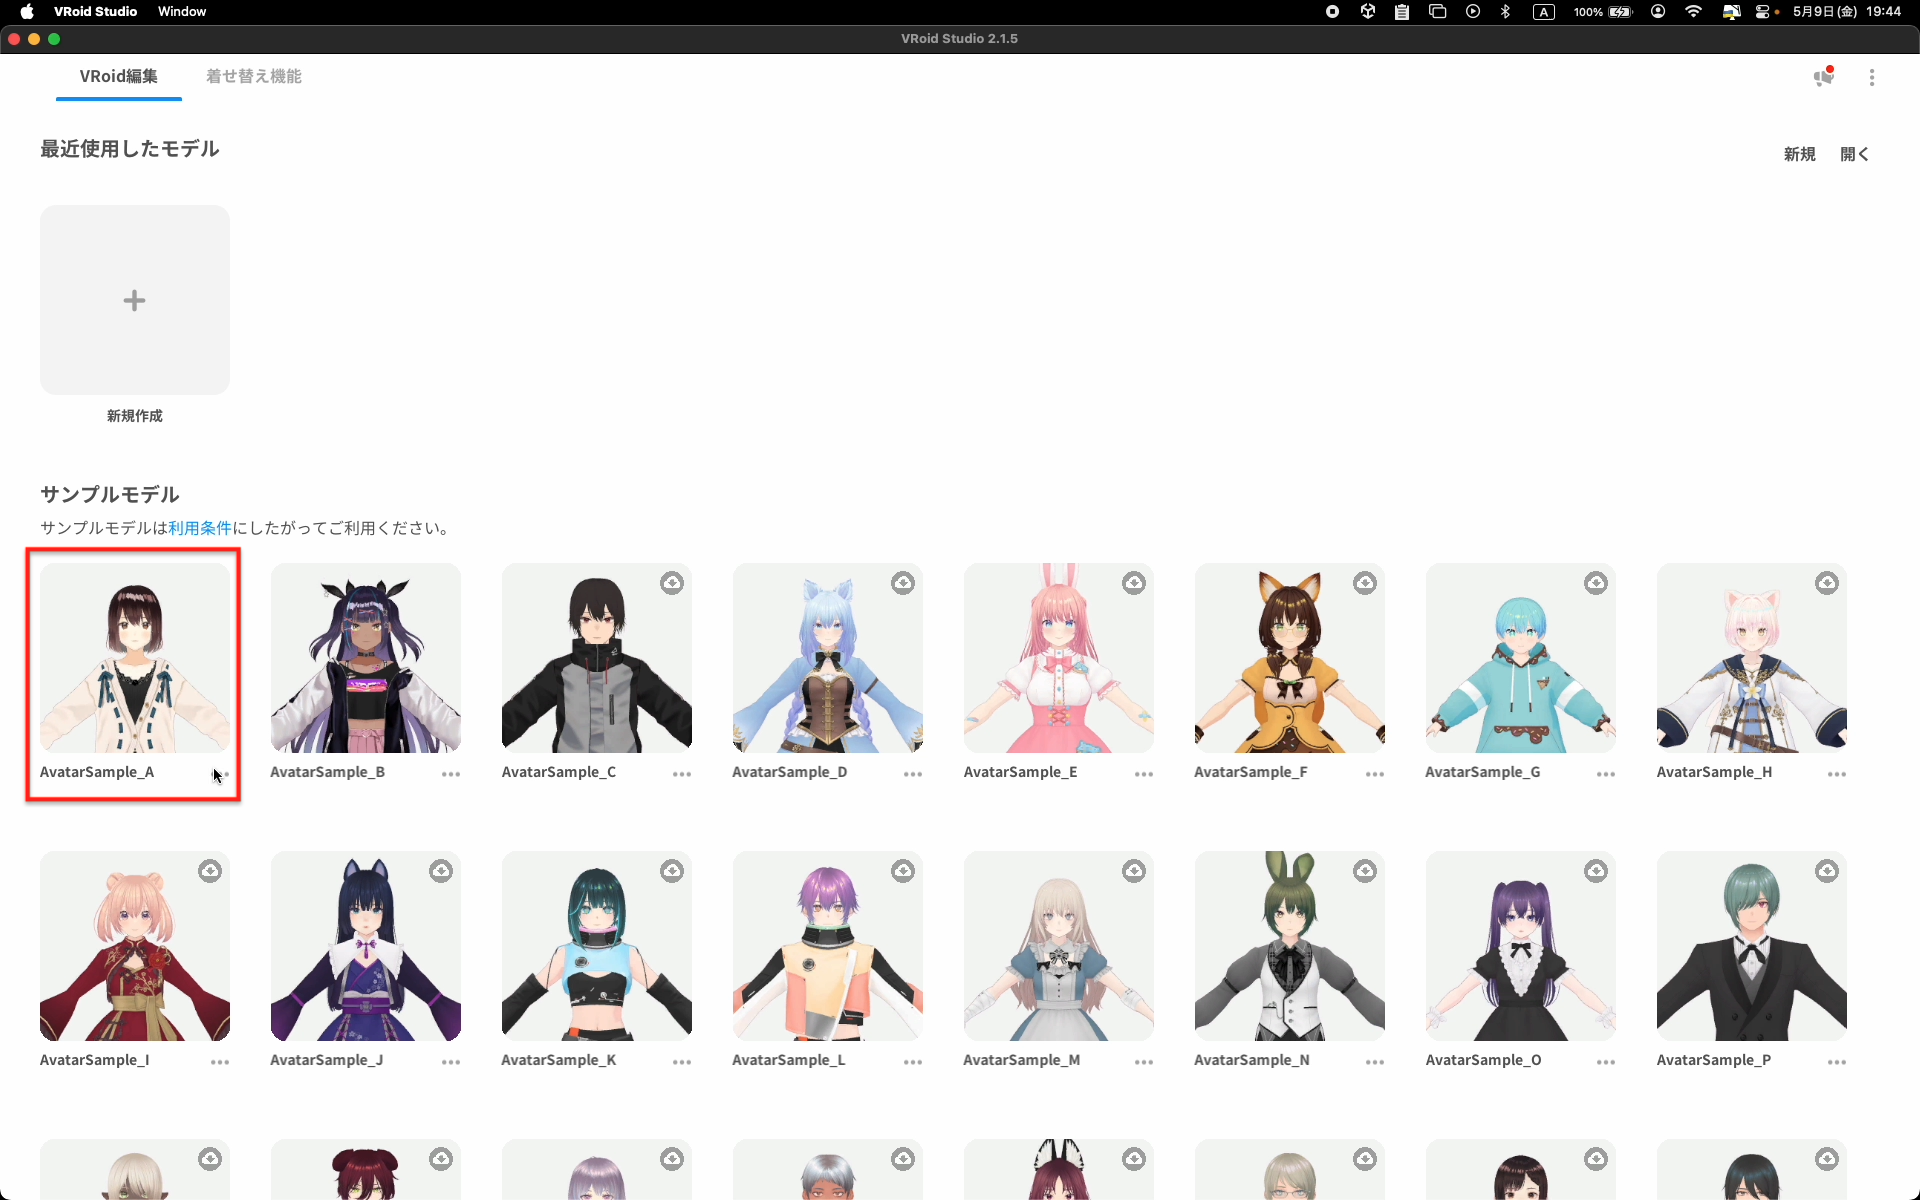Open more options for AvatarSample_B
The height and width of the screenshot is (1200, 1920).
click(451, 774)
